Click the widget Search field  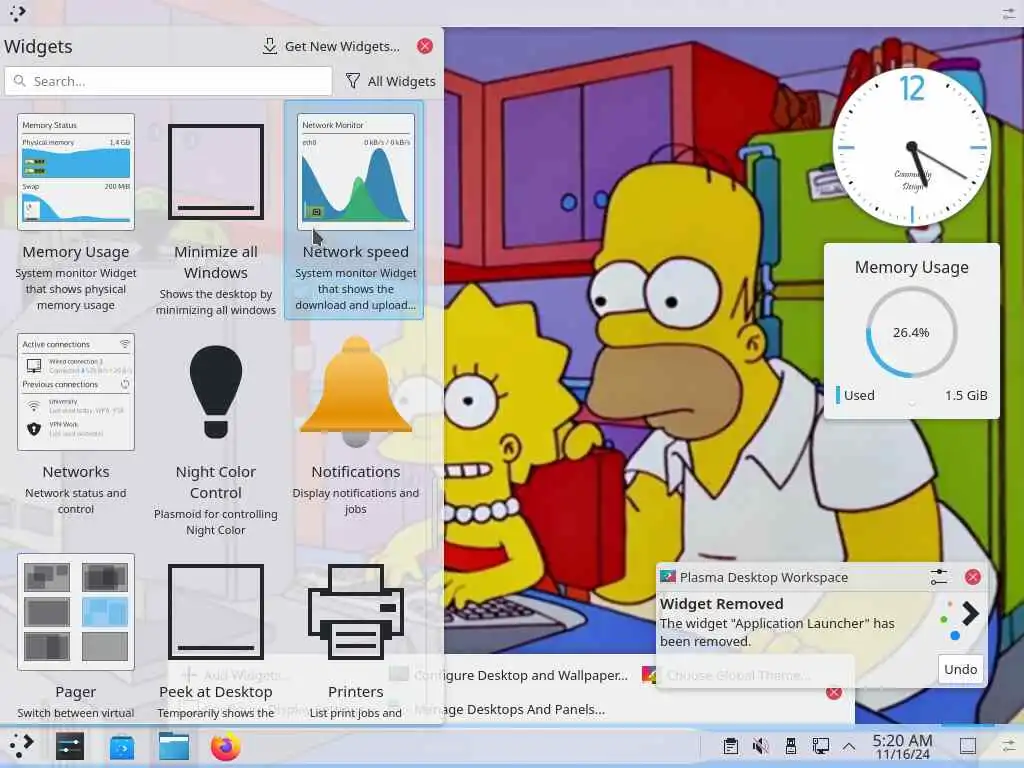(168, 81)
